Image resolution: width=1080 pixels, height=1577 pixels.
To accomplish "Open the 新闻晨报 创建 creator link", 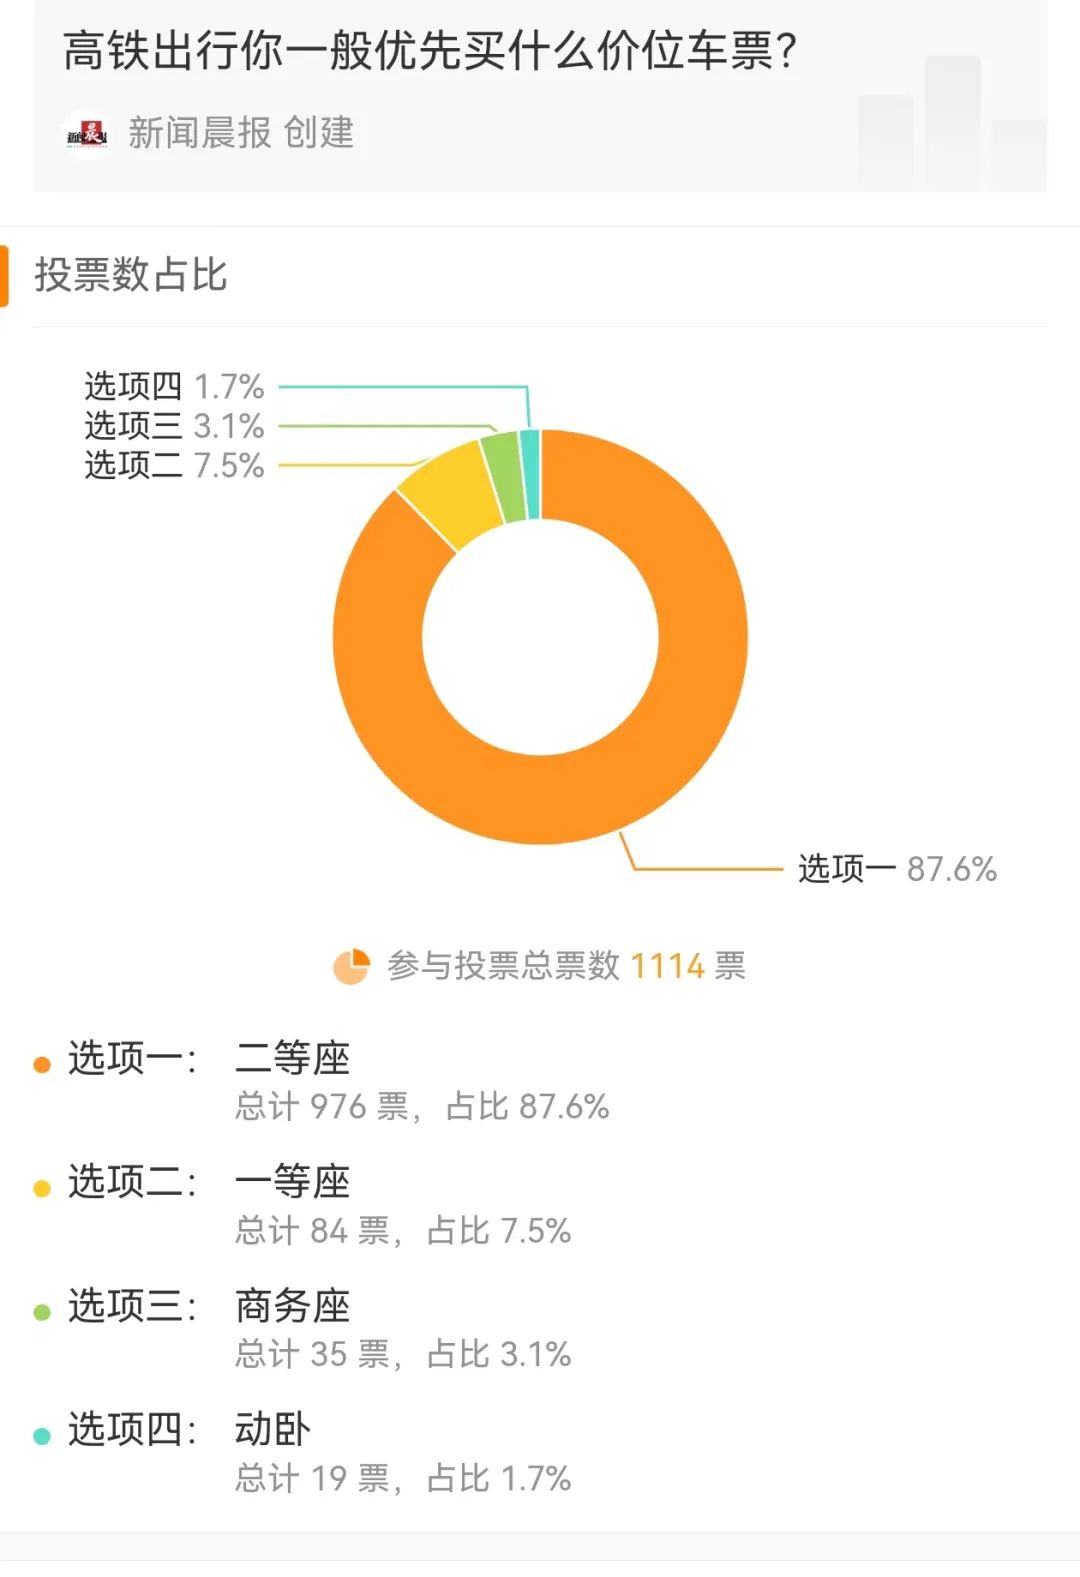I will [x=241, y=133].
